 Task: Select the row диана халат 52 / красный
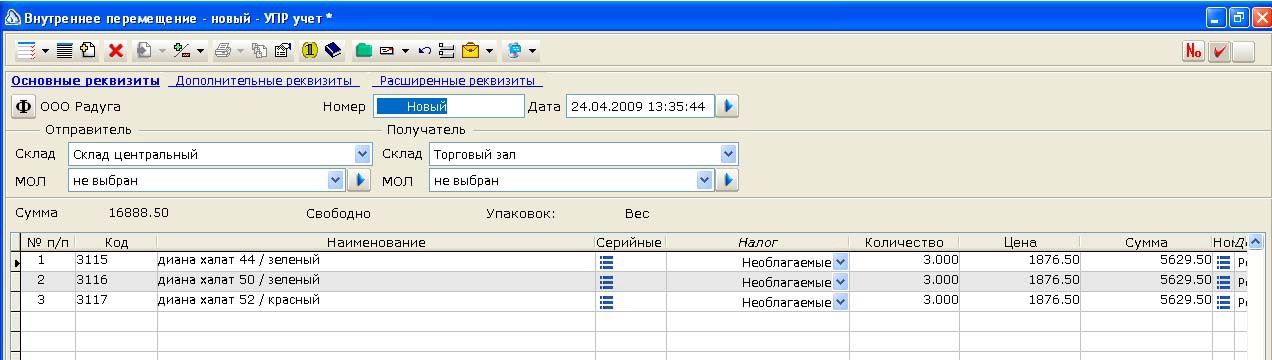pyautogui.click(x=630, y=299)
